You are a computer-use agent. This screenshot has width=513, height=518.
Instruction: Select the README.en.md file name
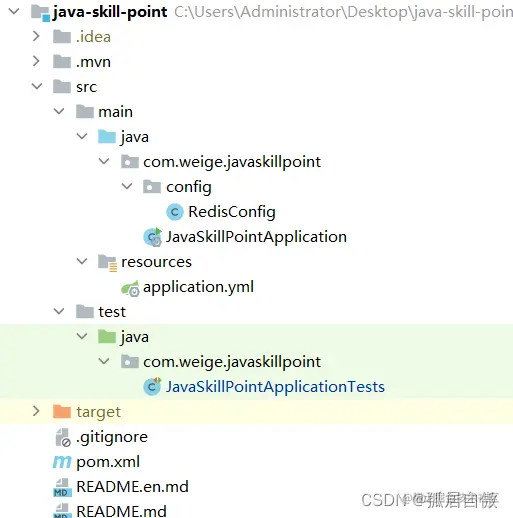(x=132, y=487)
